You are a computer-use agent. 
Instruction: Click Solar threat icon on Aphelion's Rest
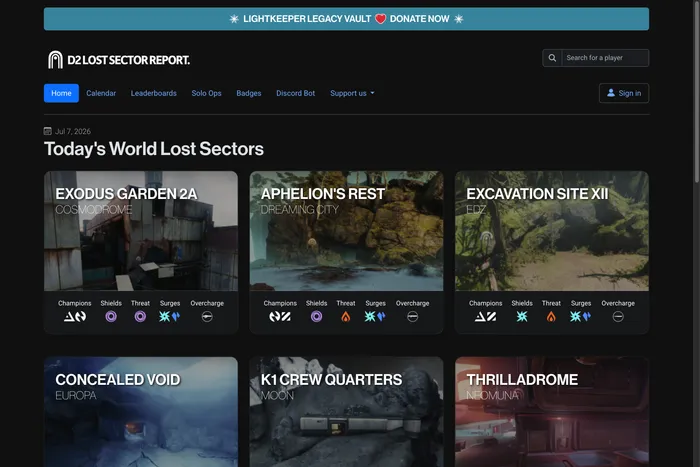(x=346, y=317)
